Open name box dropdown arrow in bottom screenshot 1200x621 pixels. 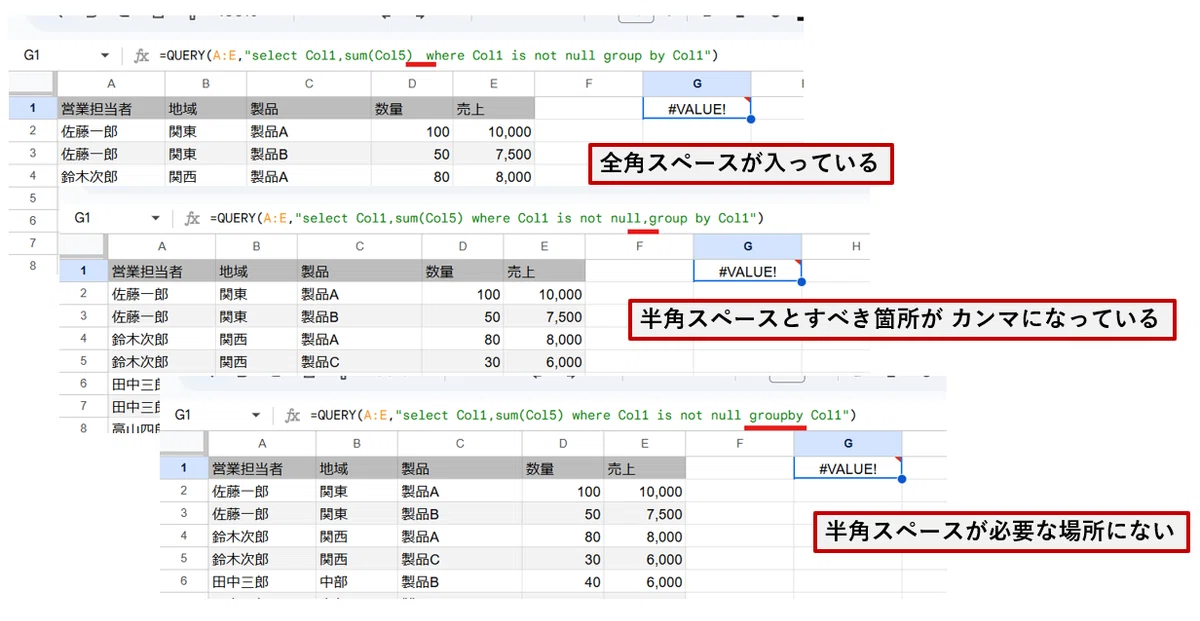256,415
